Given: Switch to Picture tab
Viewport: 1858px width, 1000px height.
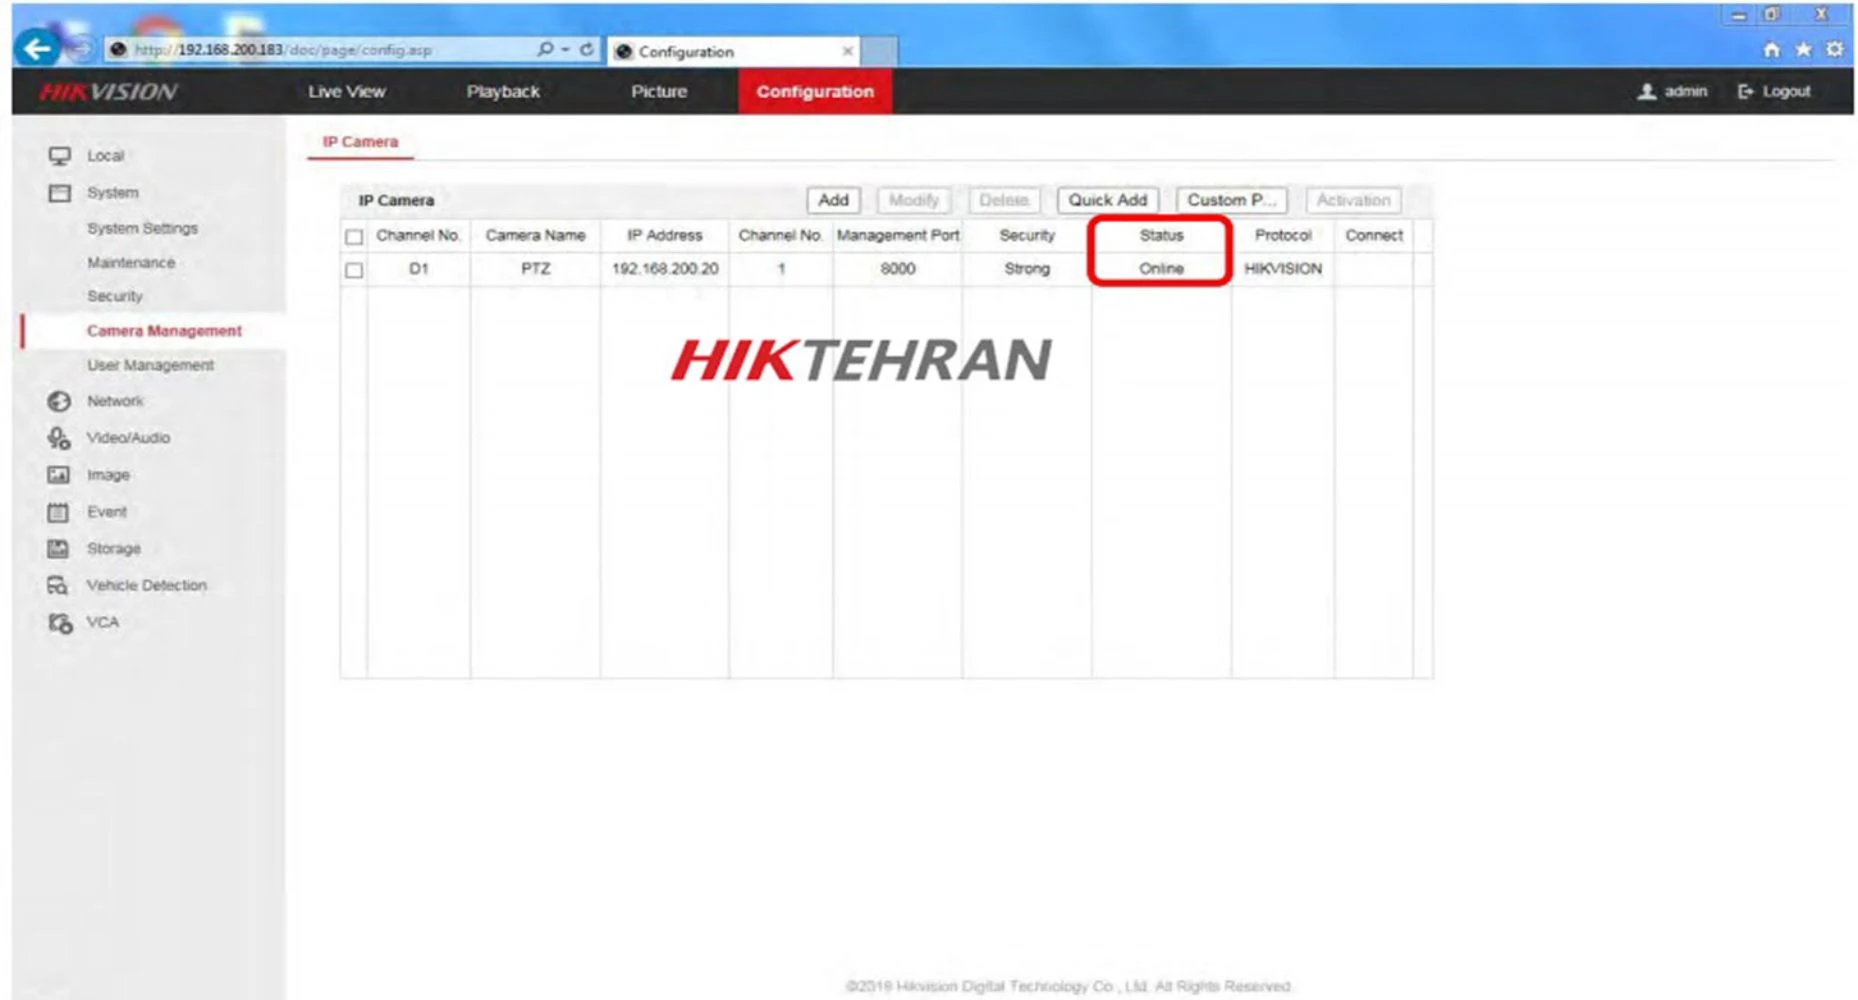Looking at the screenshot, I should pyautogui.click(x=659, y=92).
